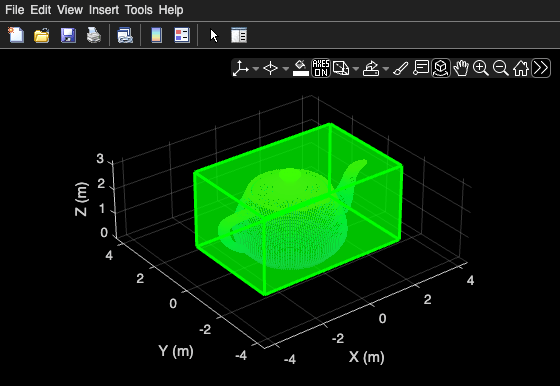Restore the view with the Home button
Viewport: 560px width, 386px height.
521,68
